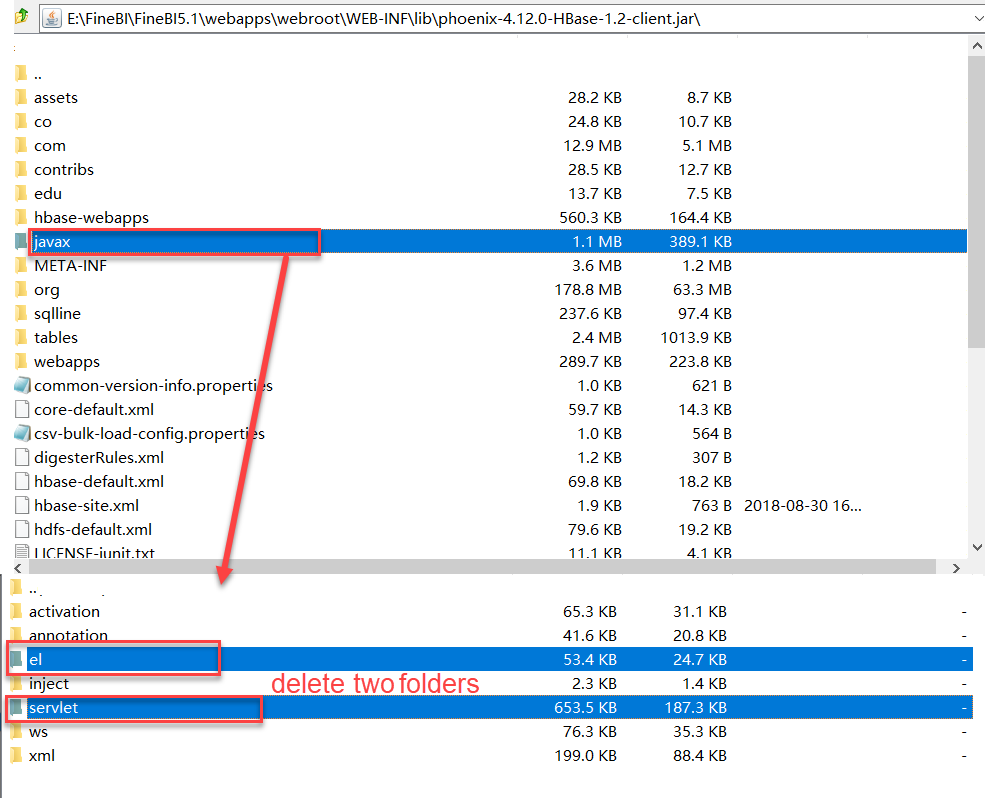Select the 'inject' folder name
The height and width of the screenshot is (798, 985).
pos(49,684)
